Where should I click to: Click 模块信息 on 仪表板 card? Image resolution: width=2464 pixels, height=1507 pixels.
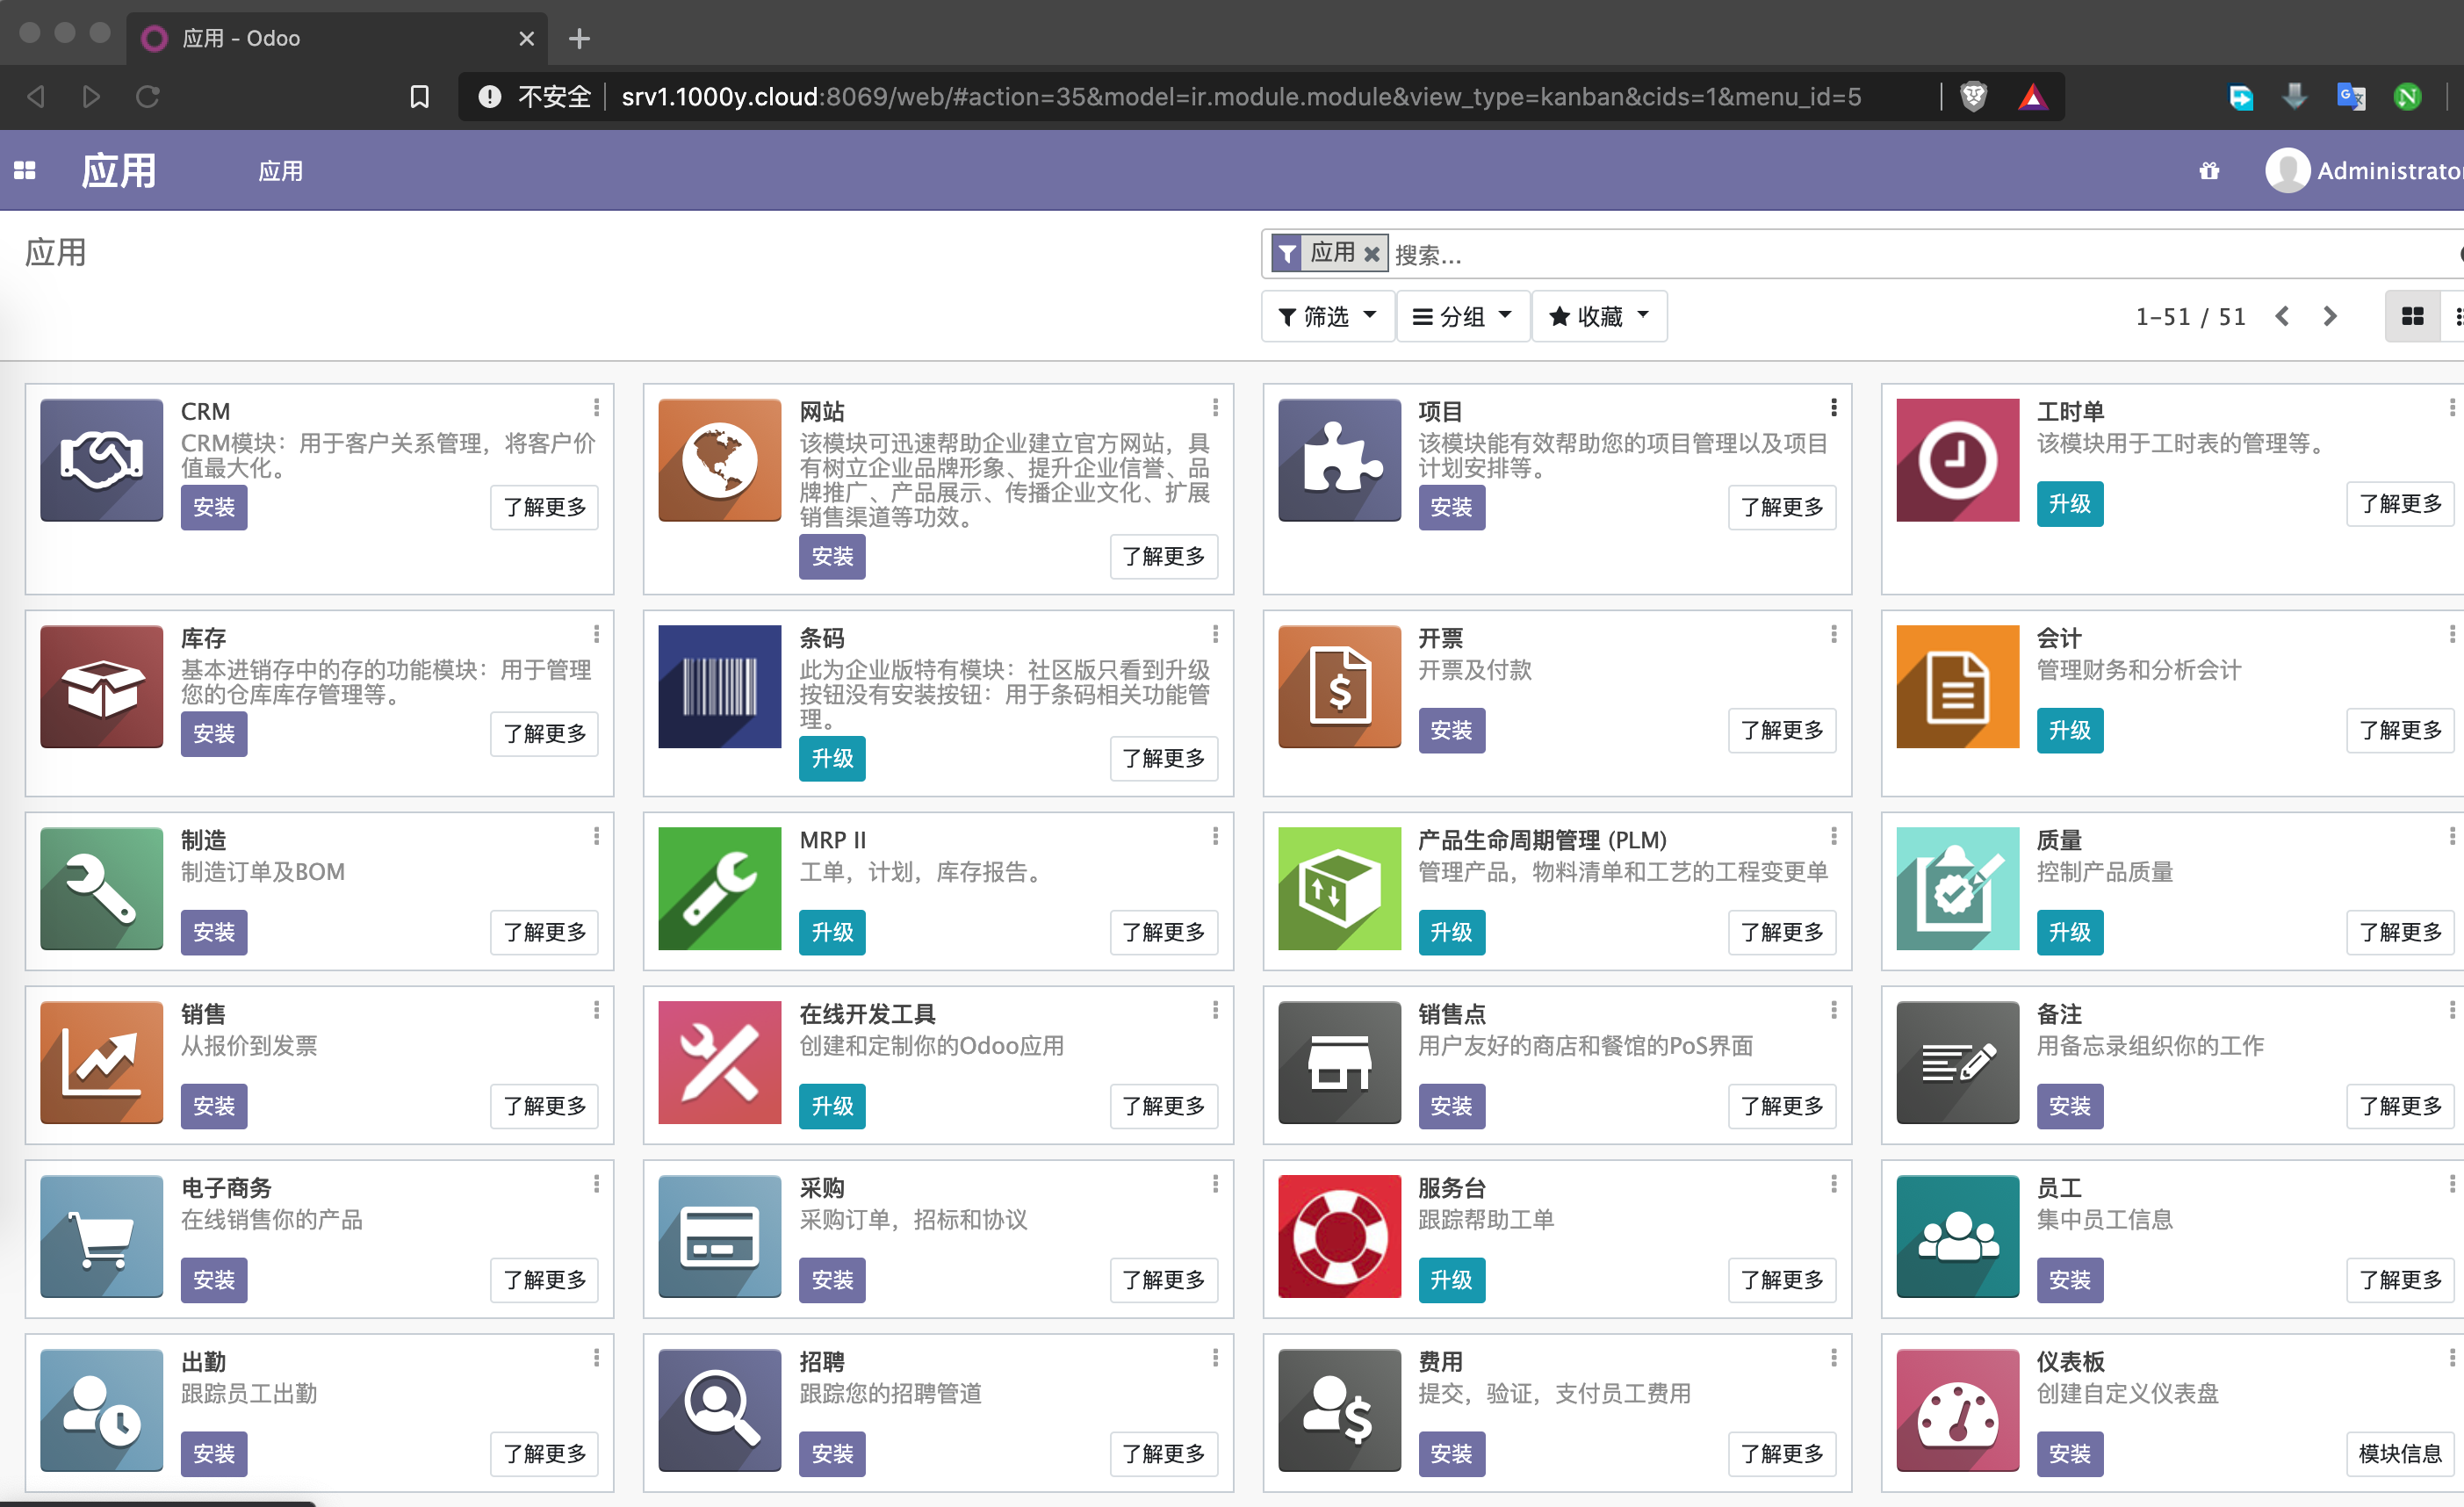click(2400, 1454)
